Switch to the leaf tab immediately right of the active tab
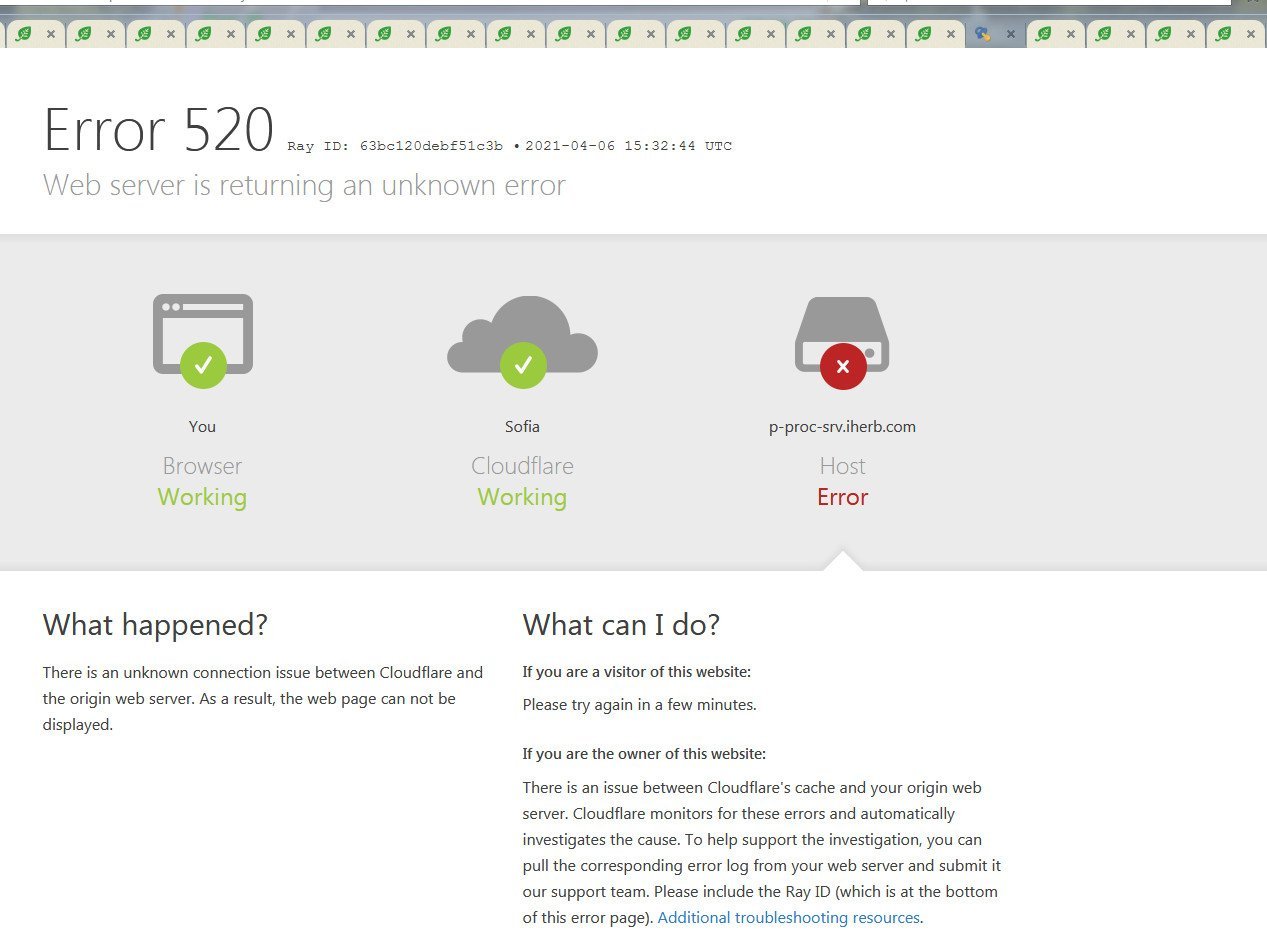The height and width of the screenshot is (938, 1267). 1044,34
